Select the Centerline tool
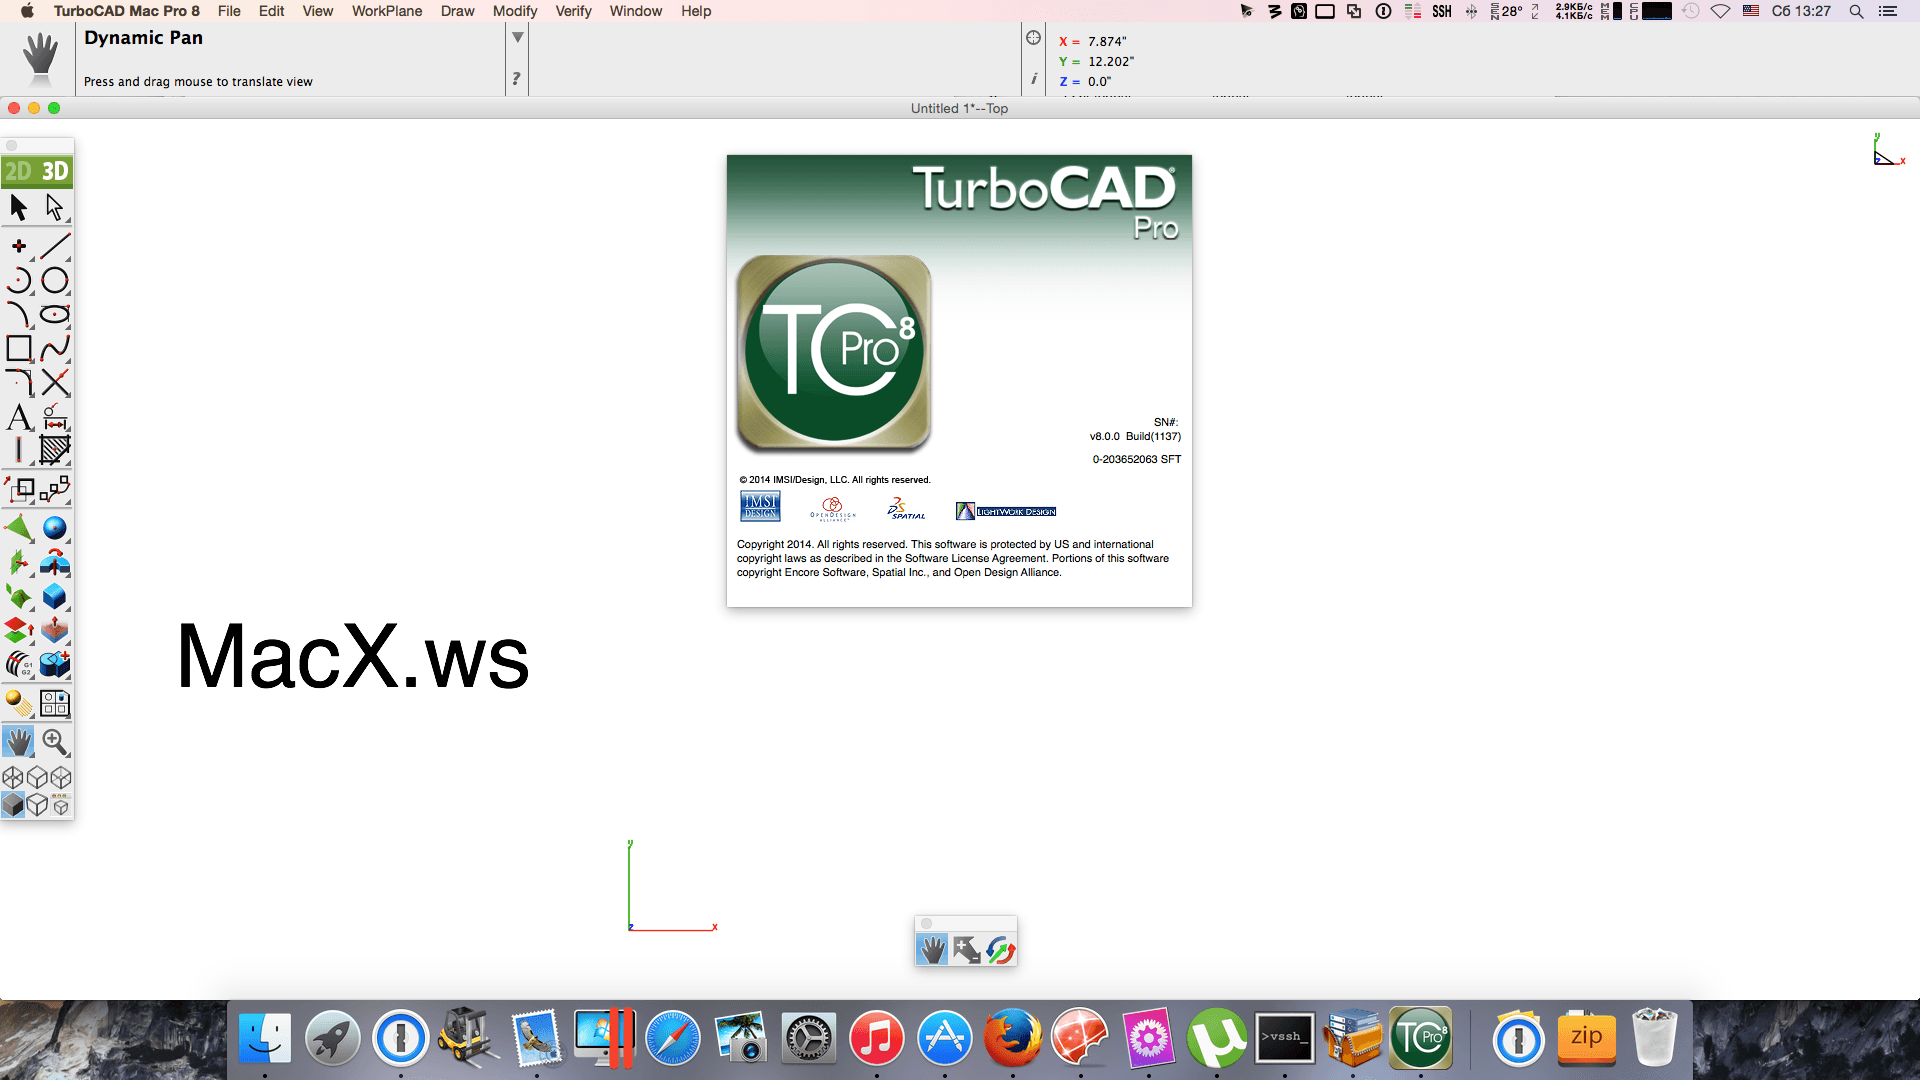Image resolution: width=1920 pixels, height=1080 pixels. 19,450
